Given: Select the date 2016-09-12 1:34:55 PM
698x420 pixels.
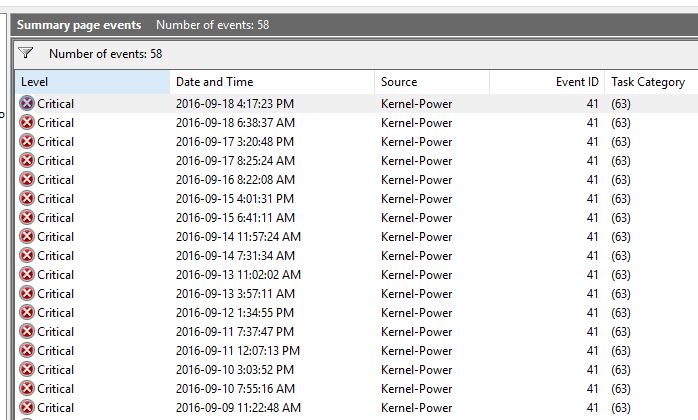Looking at the screenshot, I should pos(235,313).
